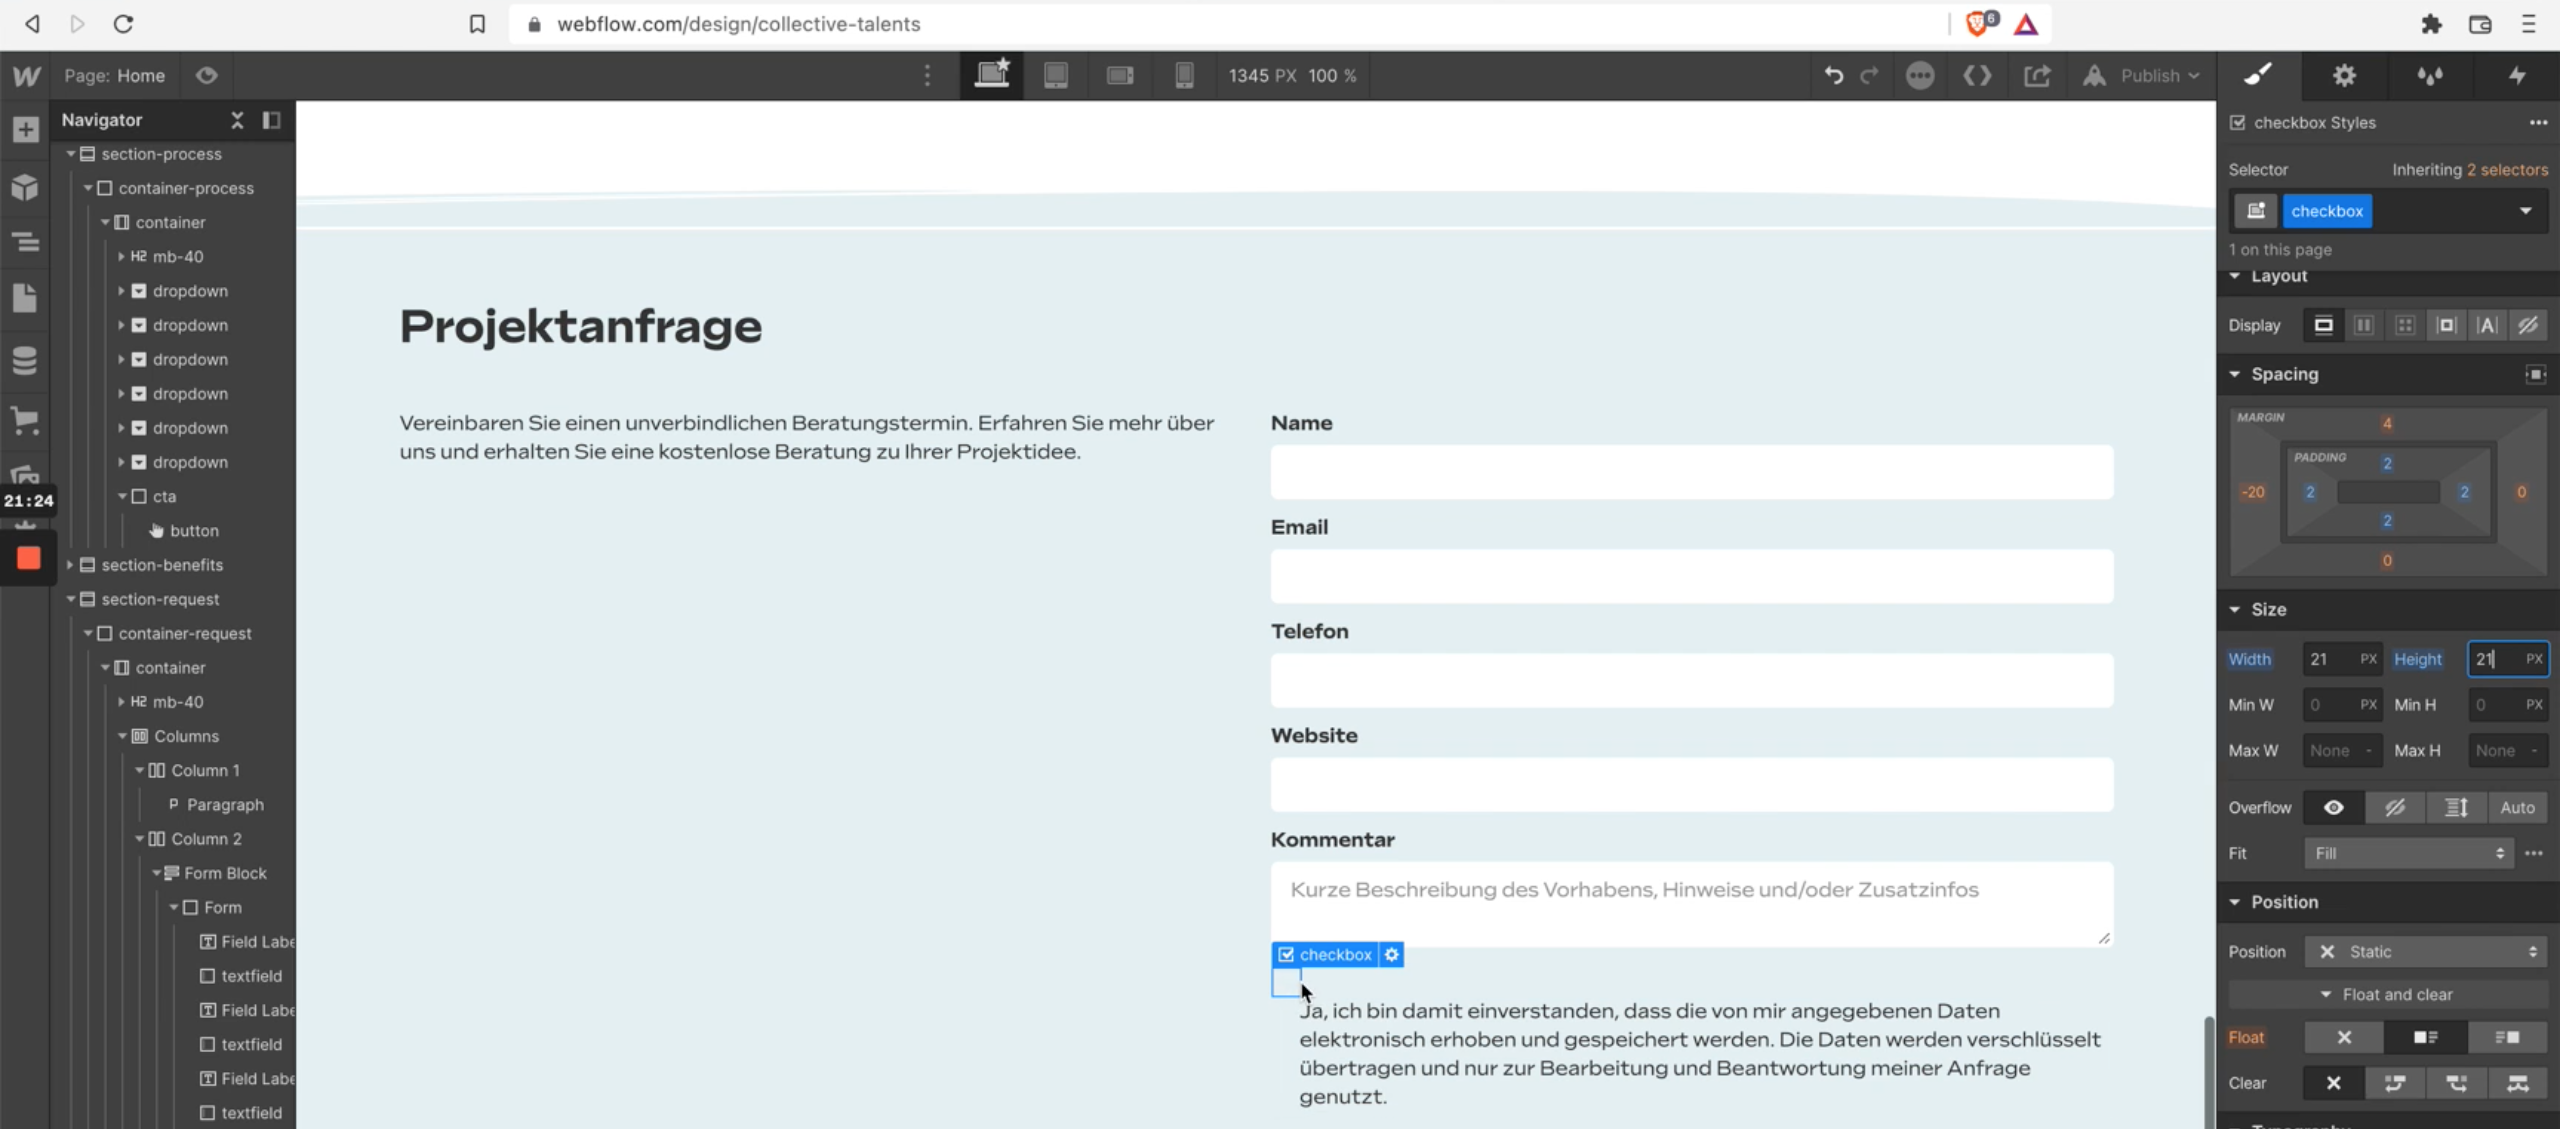Collapse the Spacing section
Image resolution: width=2560 pixels, height=1129 pixels.
[2235, 374]
